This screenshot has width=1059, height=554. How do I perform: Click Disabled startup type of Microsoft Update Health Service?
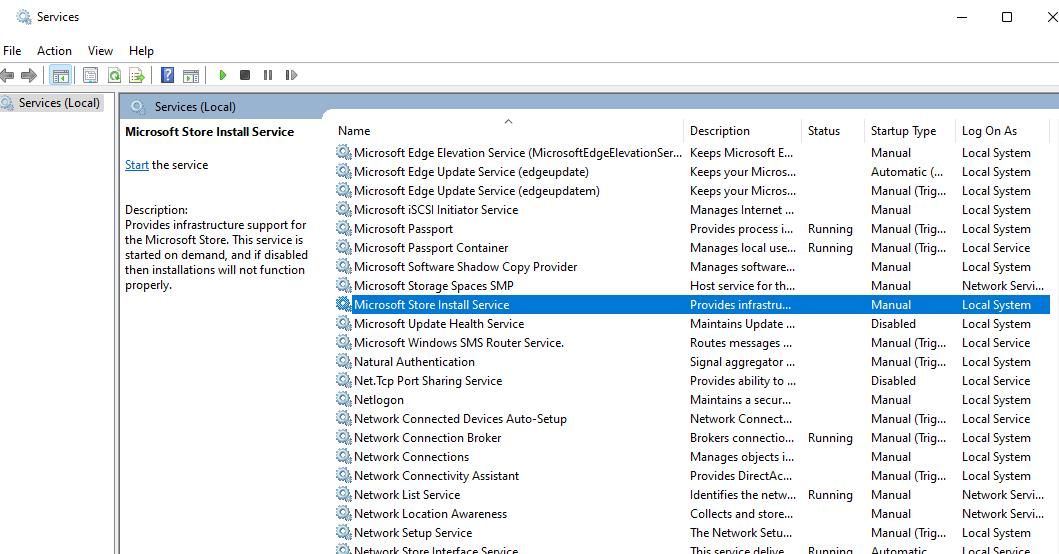point(893,324)
